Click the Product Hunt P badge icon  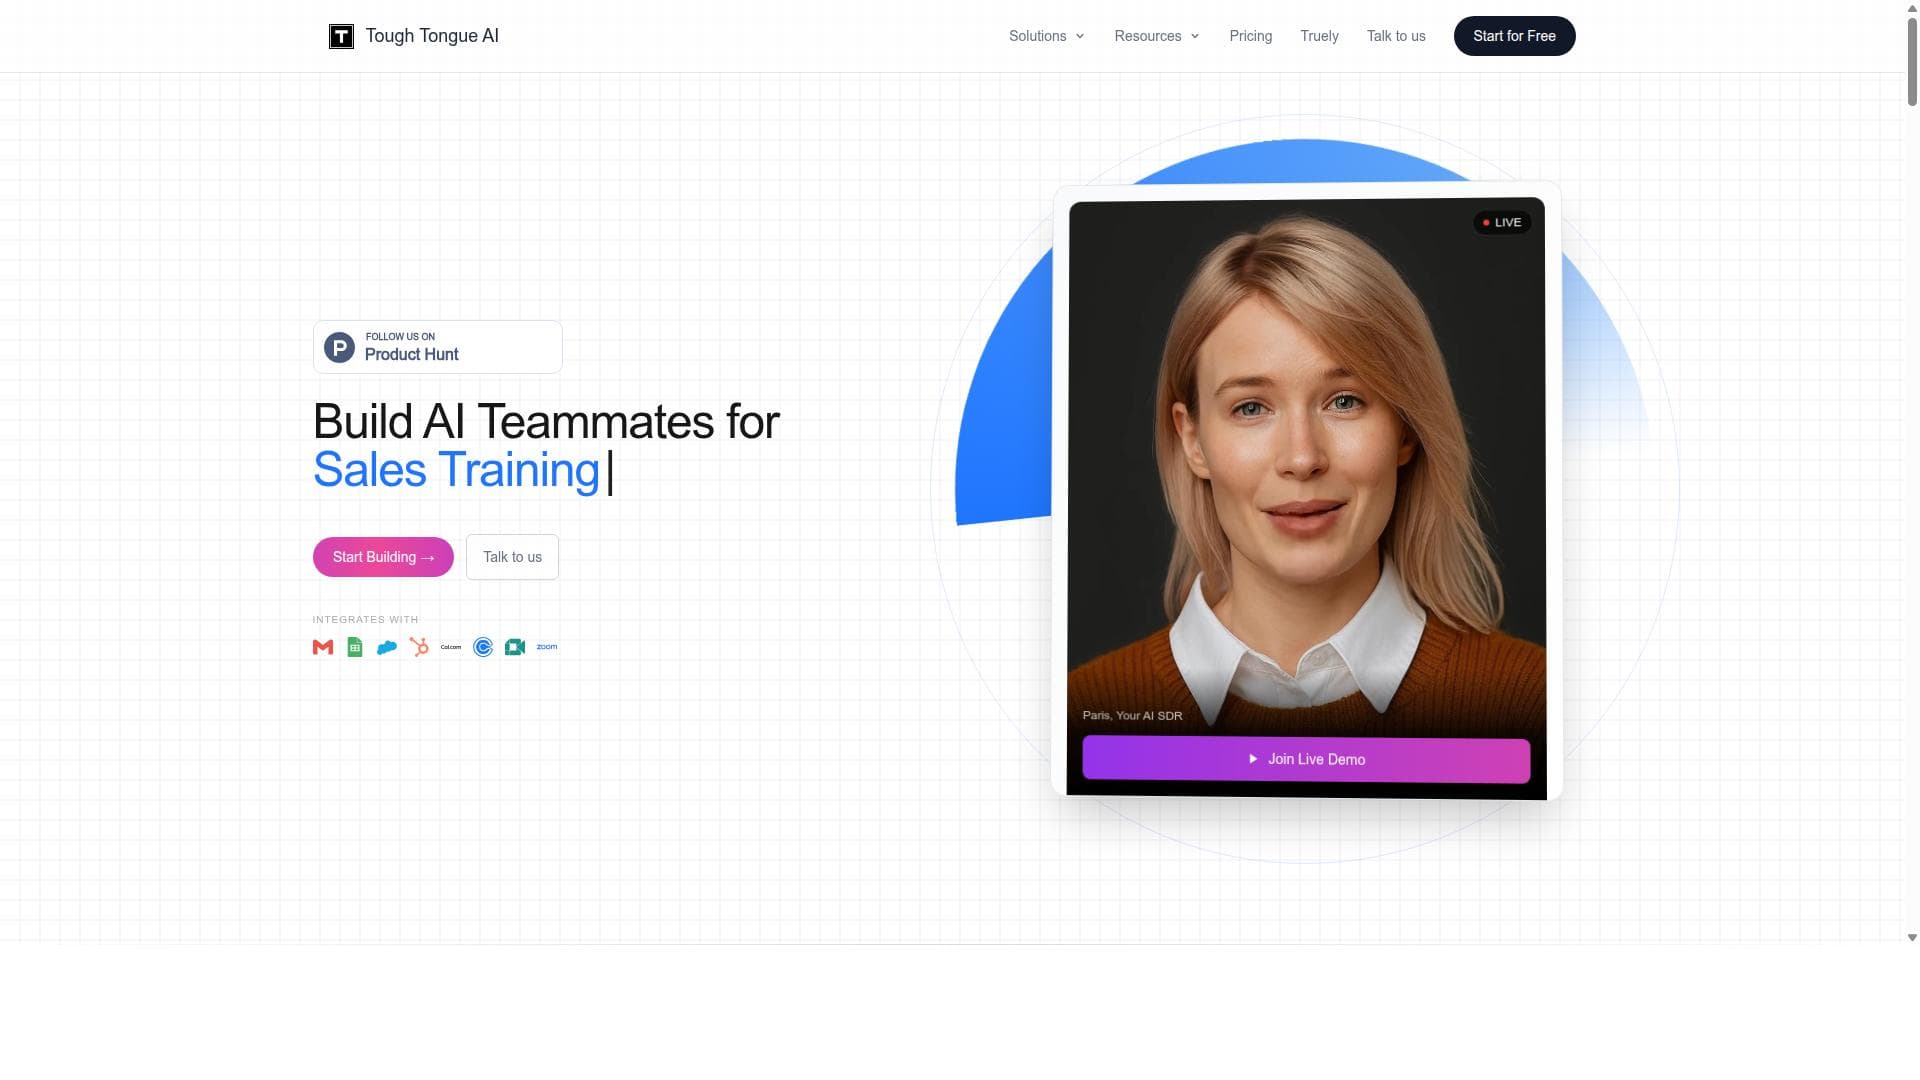(x=339, y=348)
